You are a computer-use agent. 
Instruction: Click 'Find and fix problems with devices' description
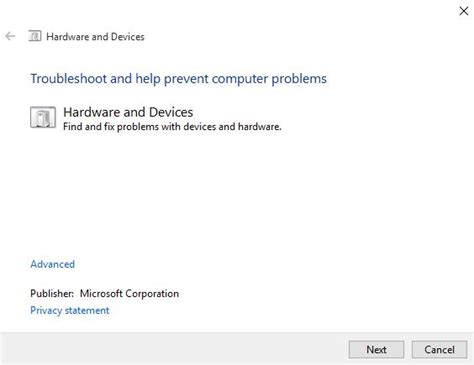click(172, 127)
